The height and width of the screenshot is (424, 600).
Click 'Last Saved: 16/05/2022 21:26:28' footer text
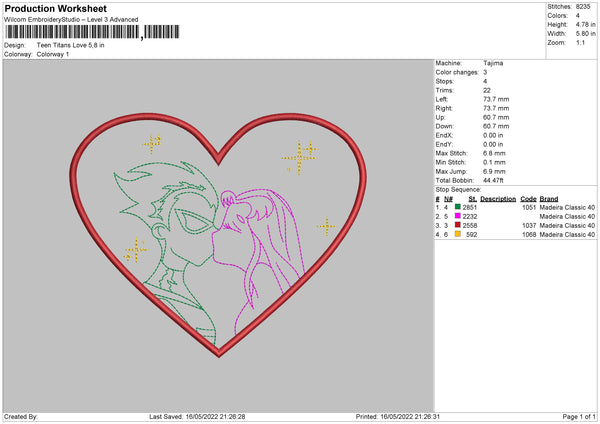[197, 416]
